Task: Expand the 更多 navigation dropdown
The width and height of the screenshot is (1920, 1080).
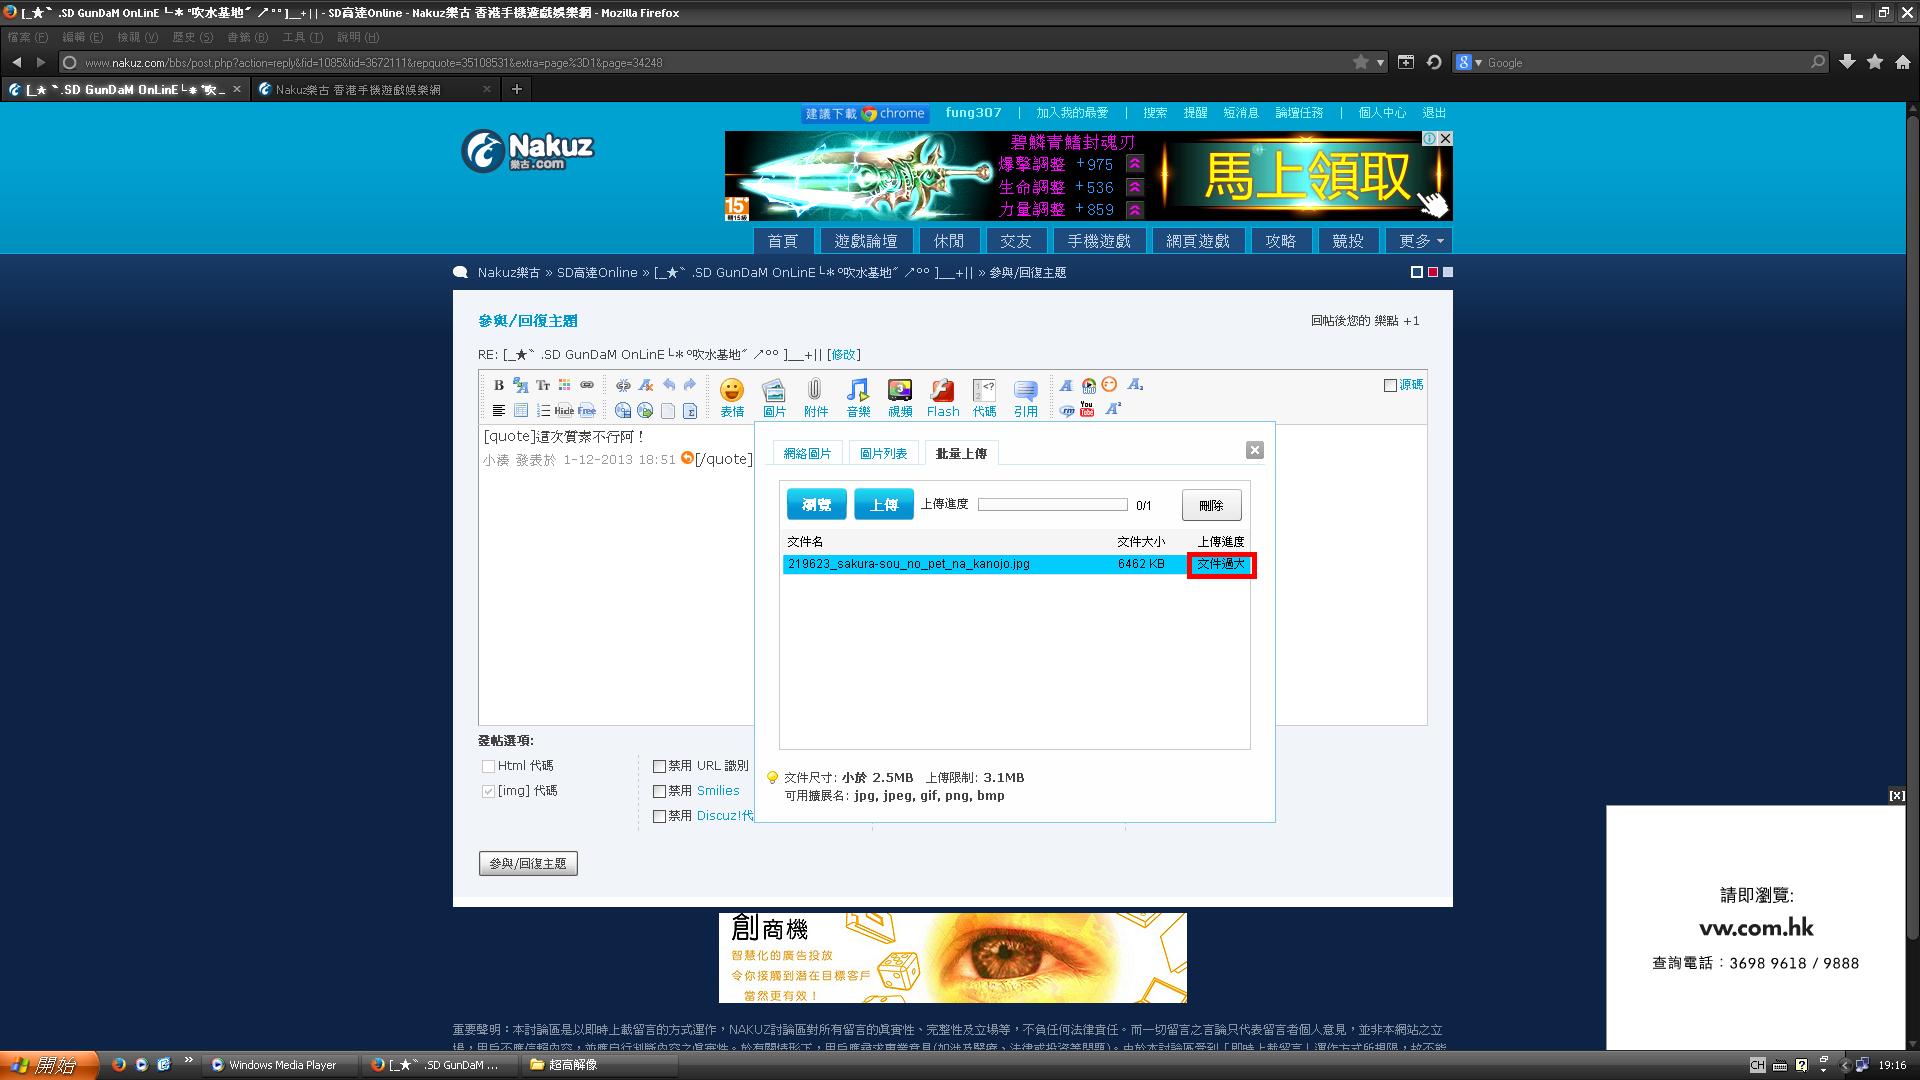Action: (x=1420, y=241)
